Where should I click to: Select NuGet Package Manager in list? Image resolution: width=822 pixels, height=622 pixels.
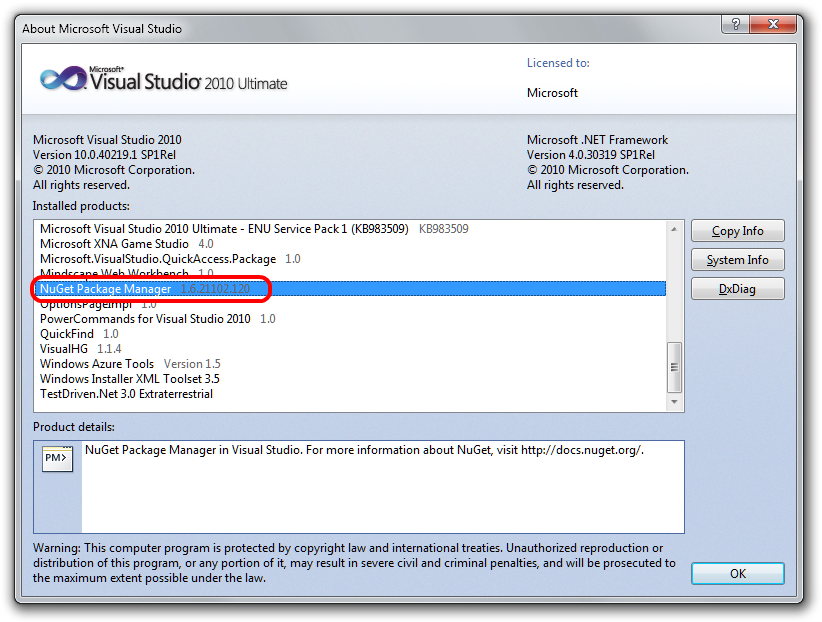[105, 289]
